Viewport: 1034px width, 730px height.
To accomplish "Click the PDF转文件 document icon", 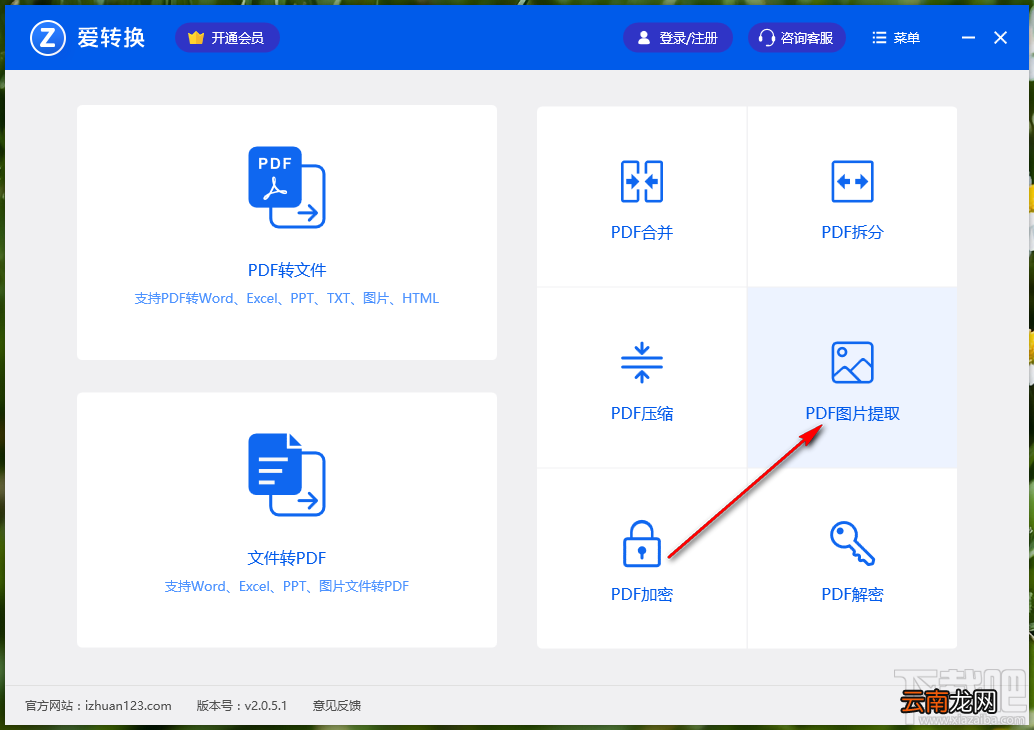I will click(x=287, y=187).
